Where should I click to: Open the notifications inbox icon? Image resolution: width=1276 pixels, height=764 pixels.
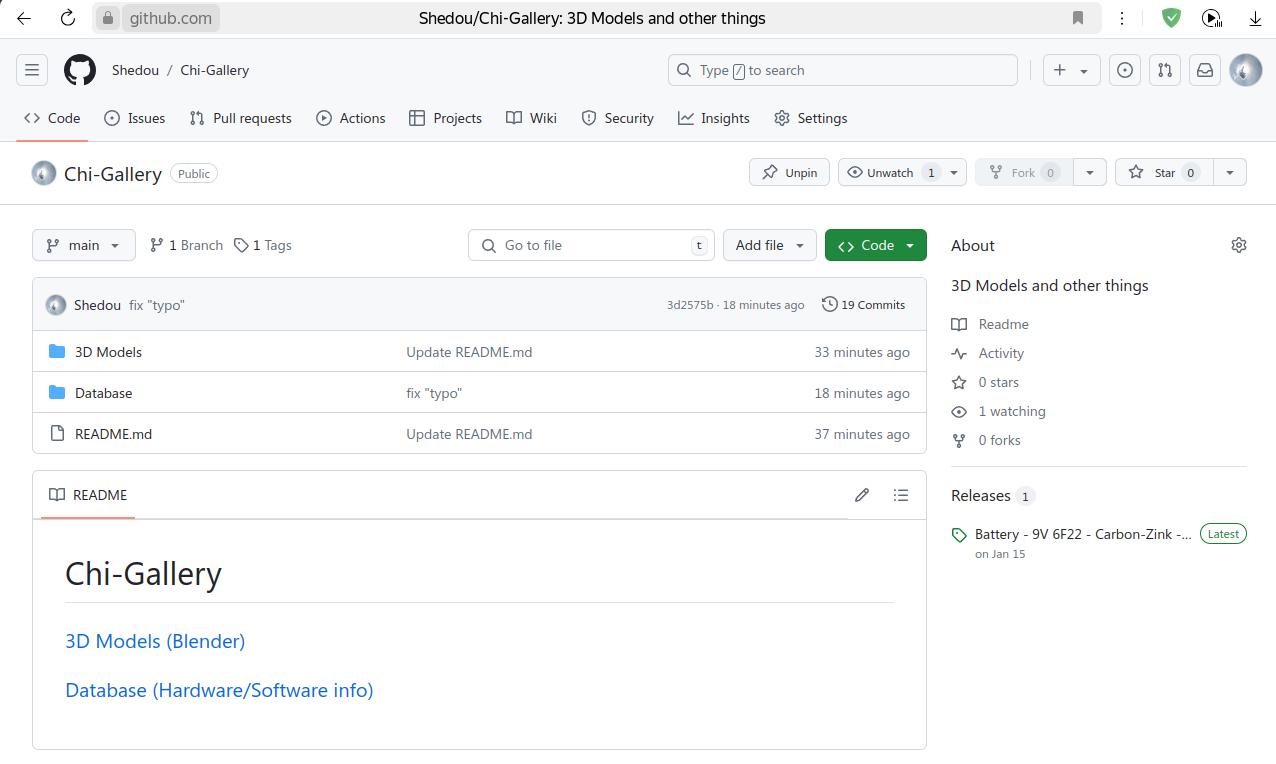[1205, 70]
